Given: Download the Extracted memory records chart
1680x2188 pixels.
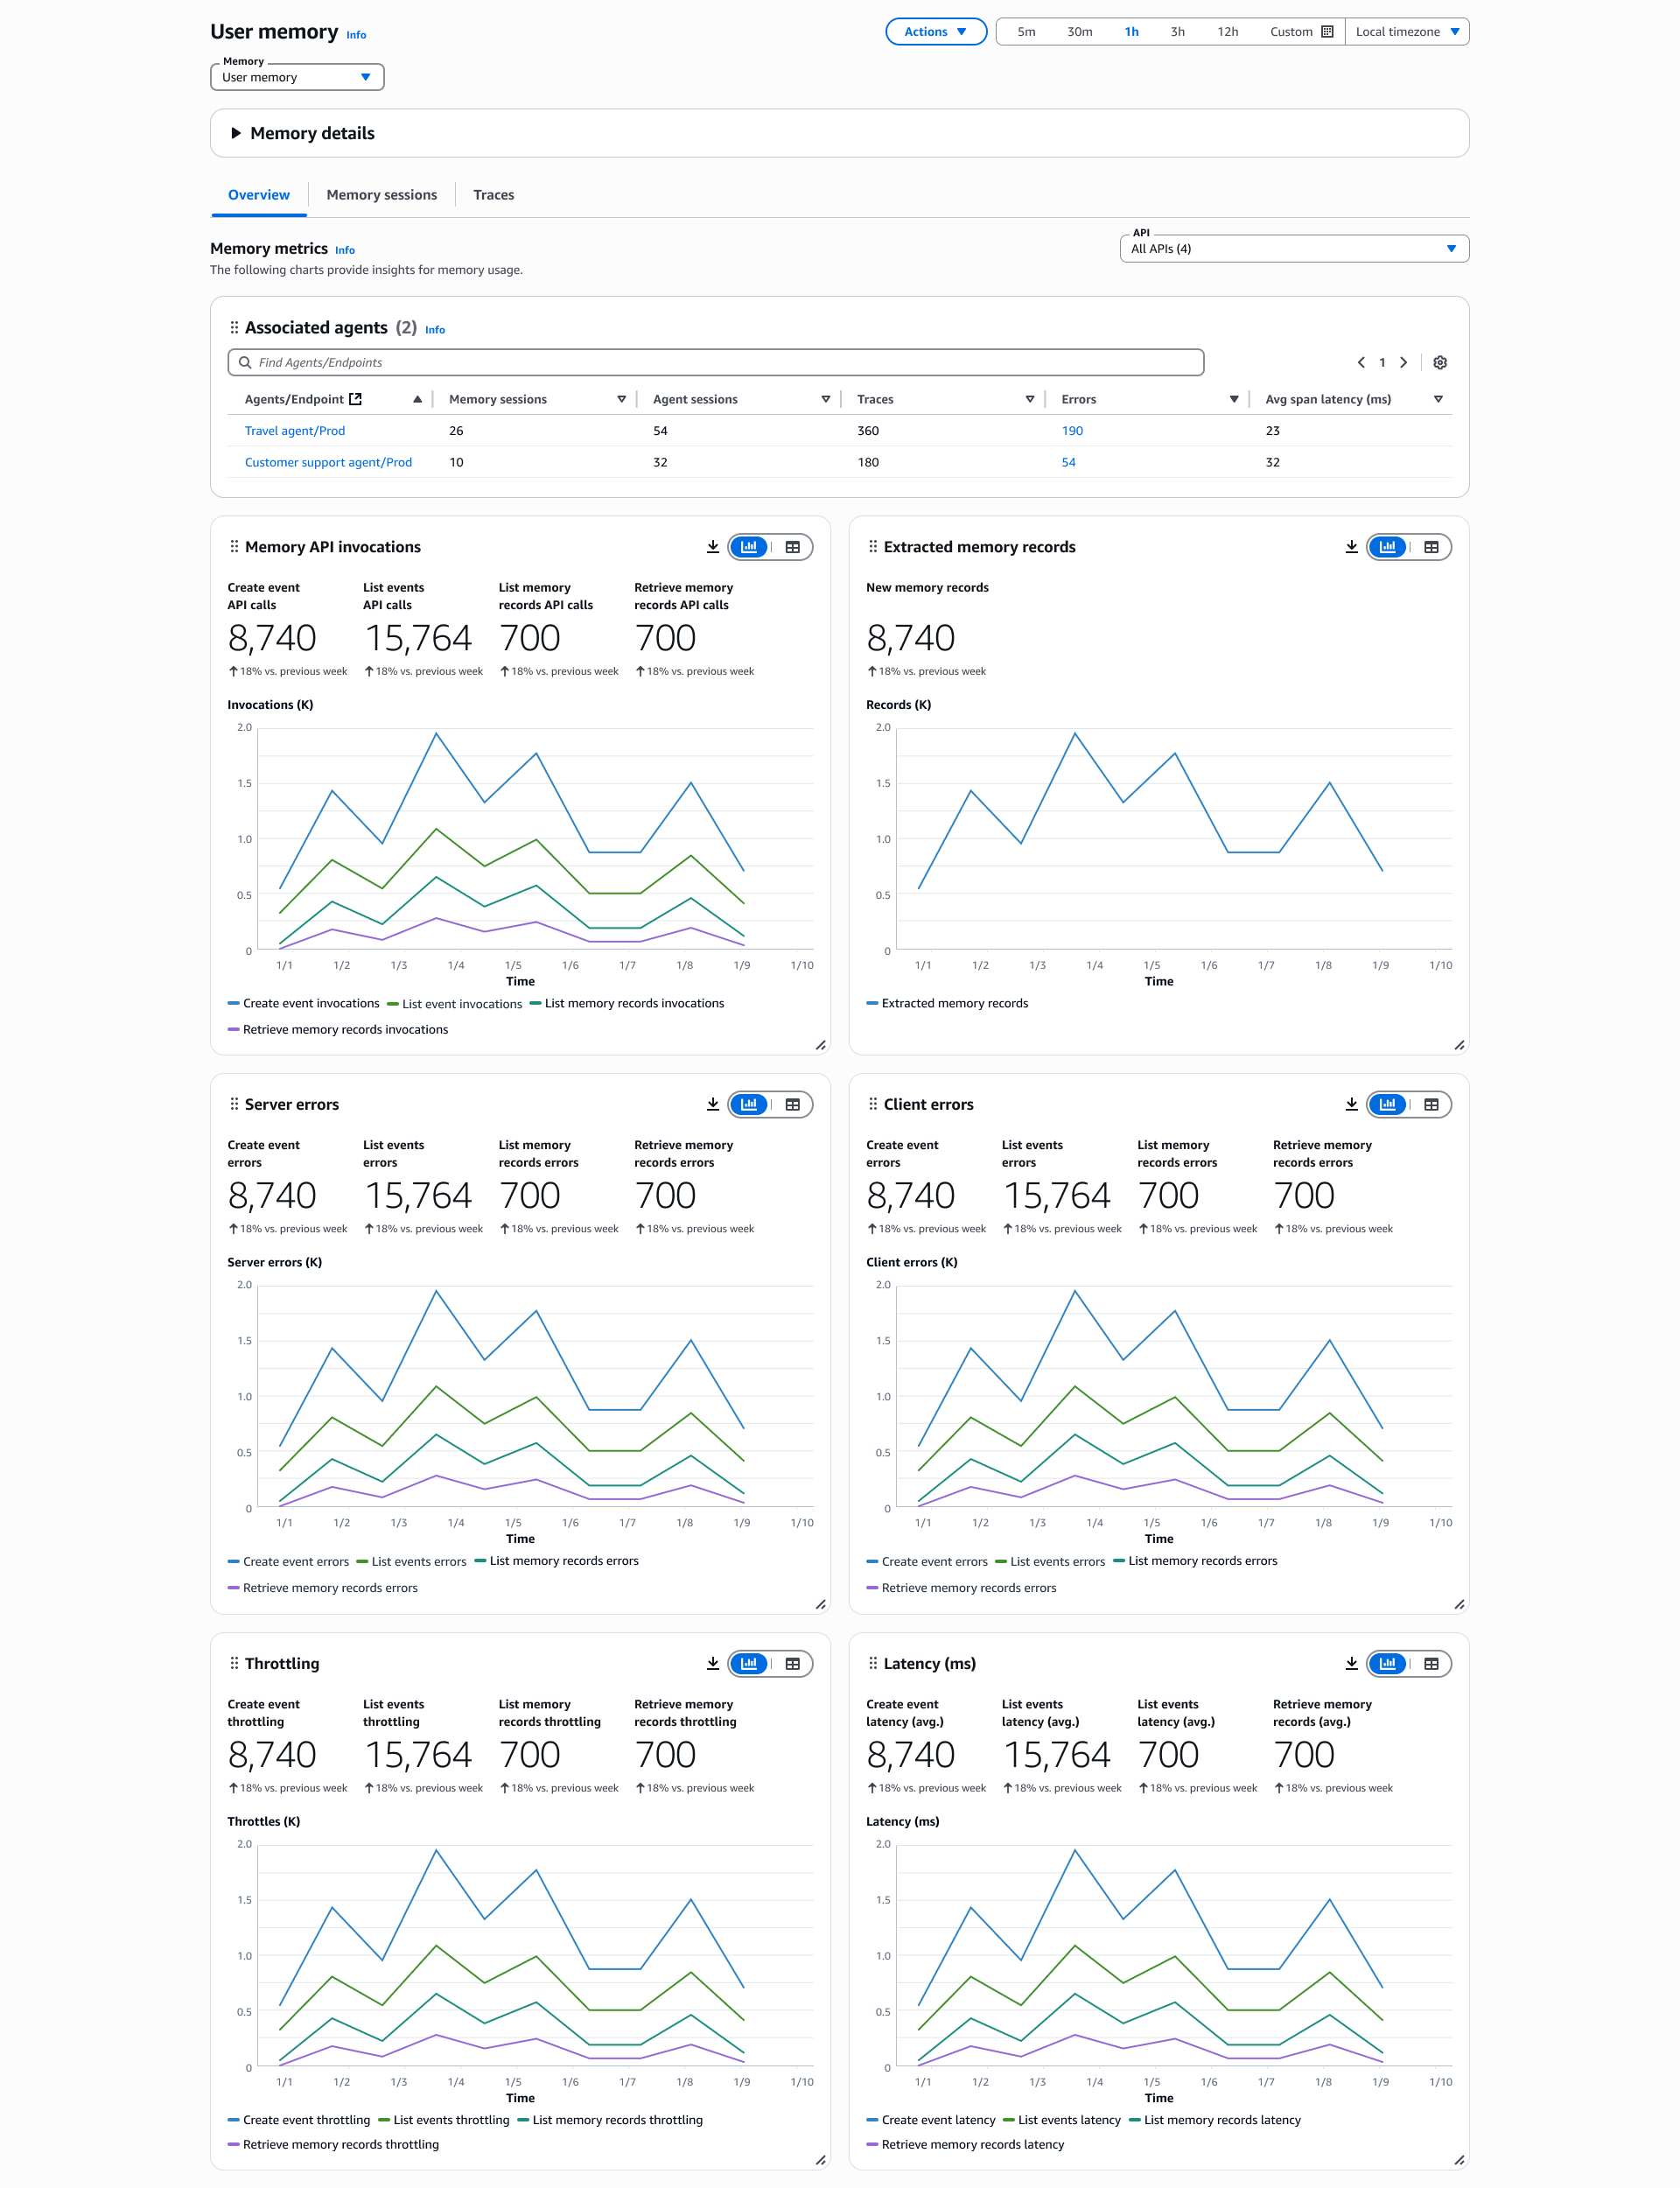Looking at the screenshot, I should [1351, 547].
